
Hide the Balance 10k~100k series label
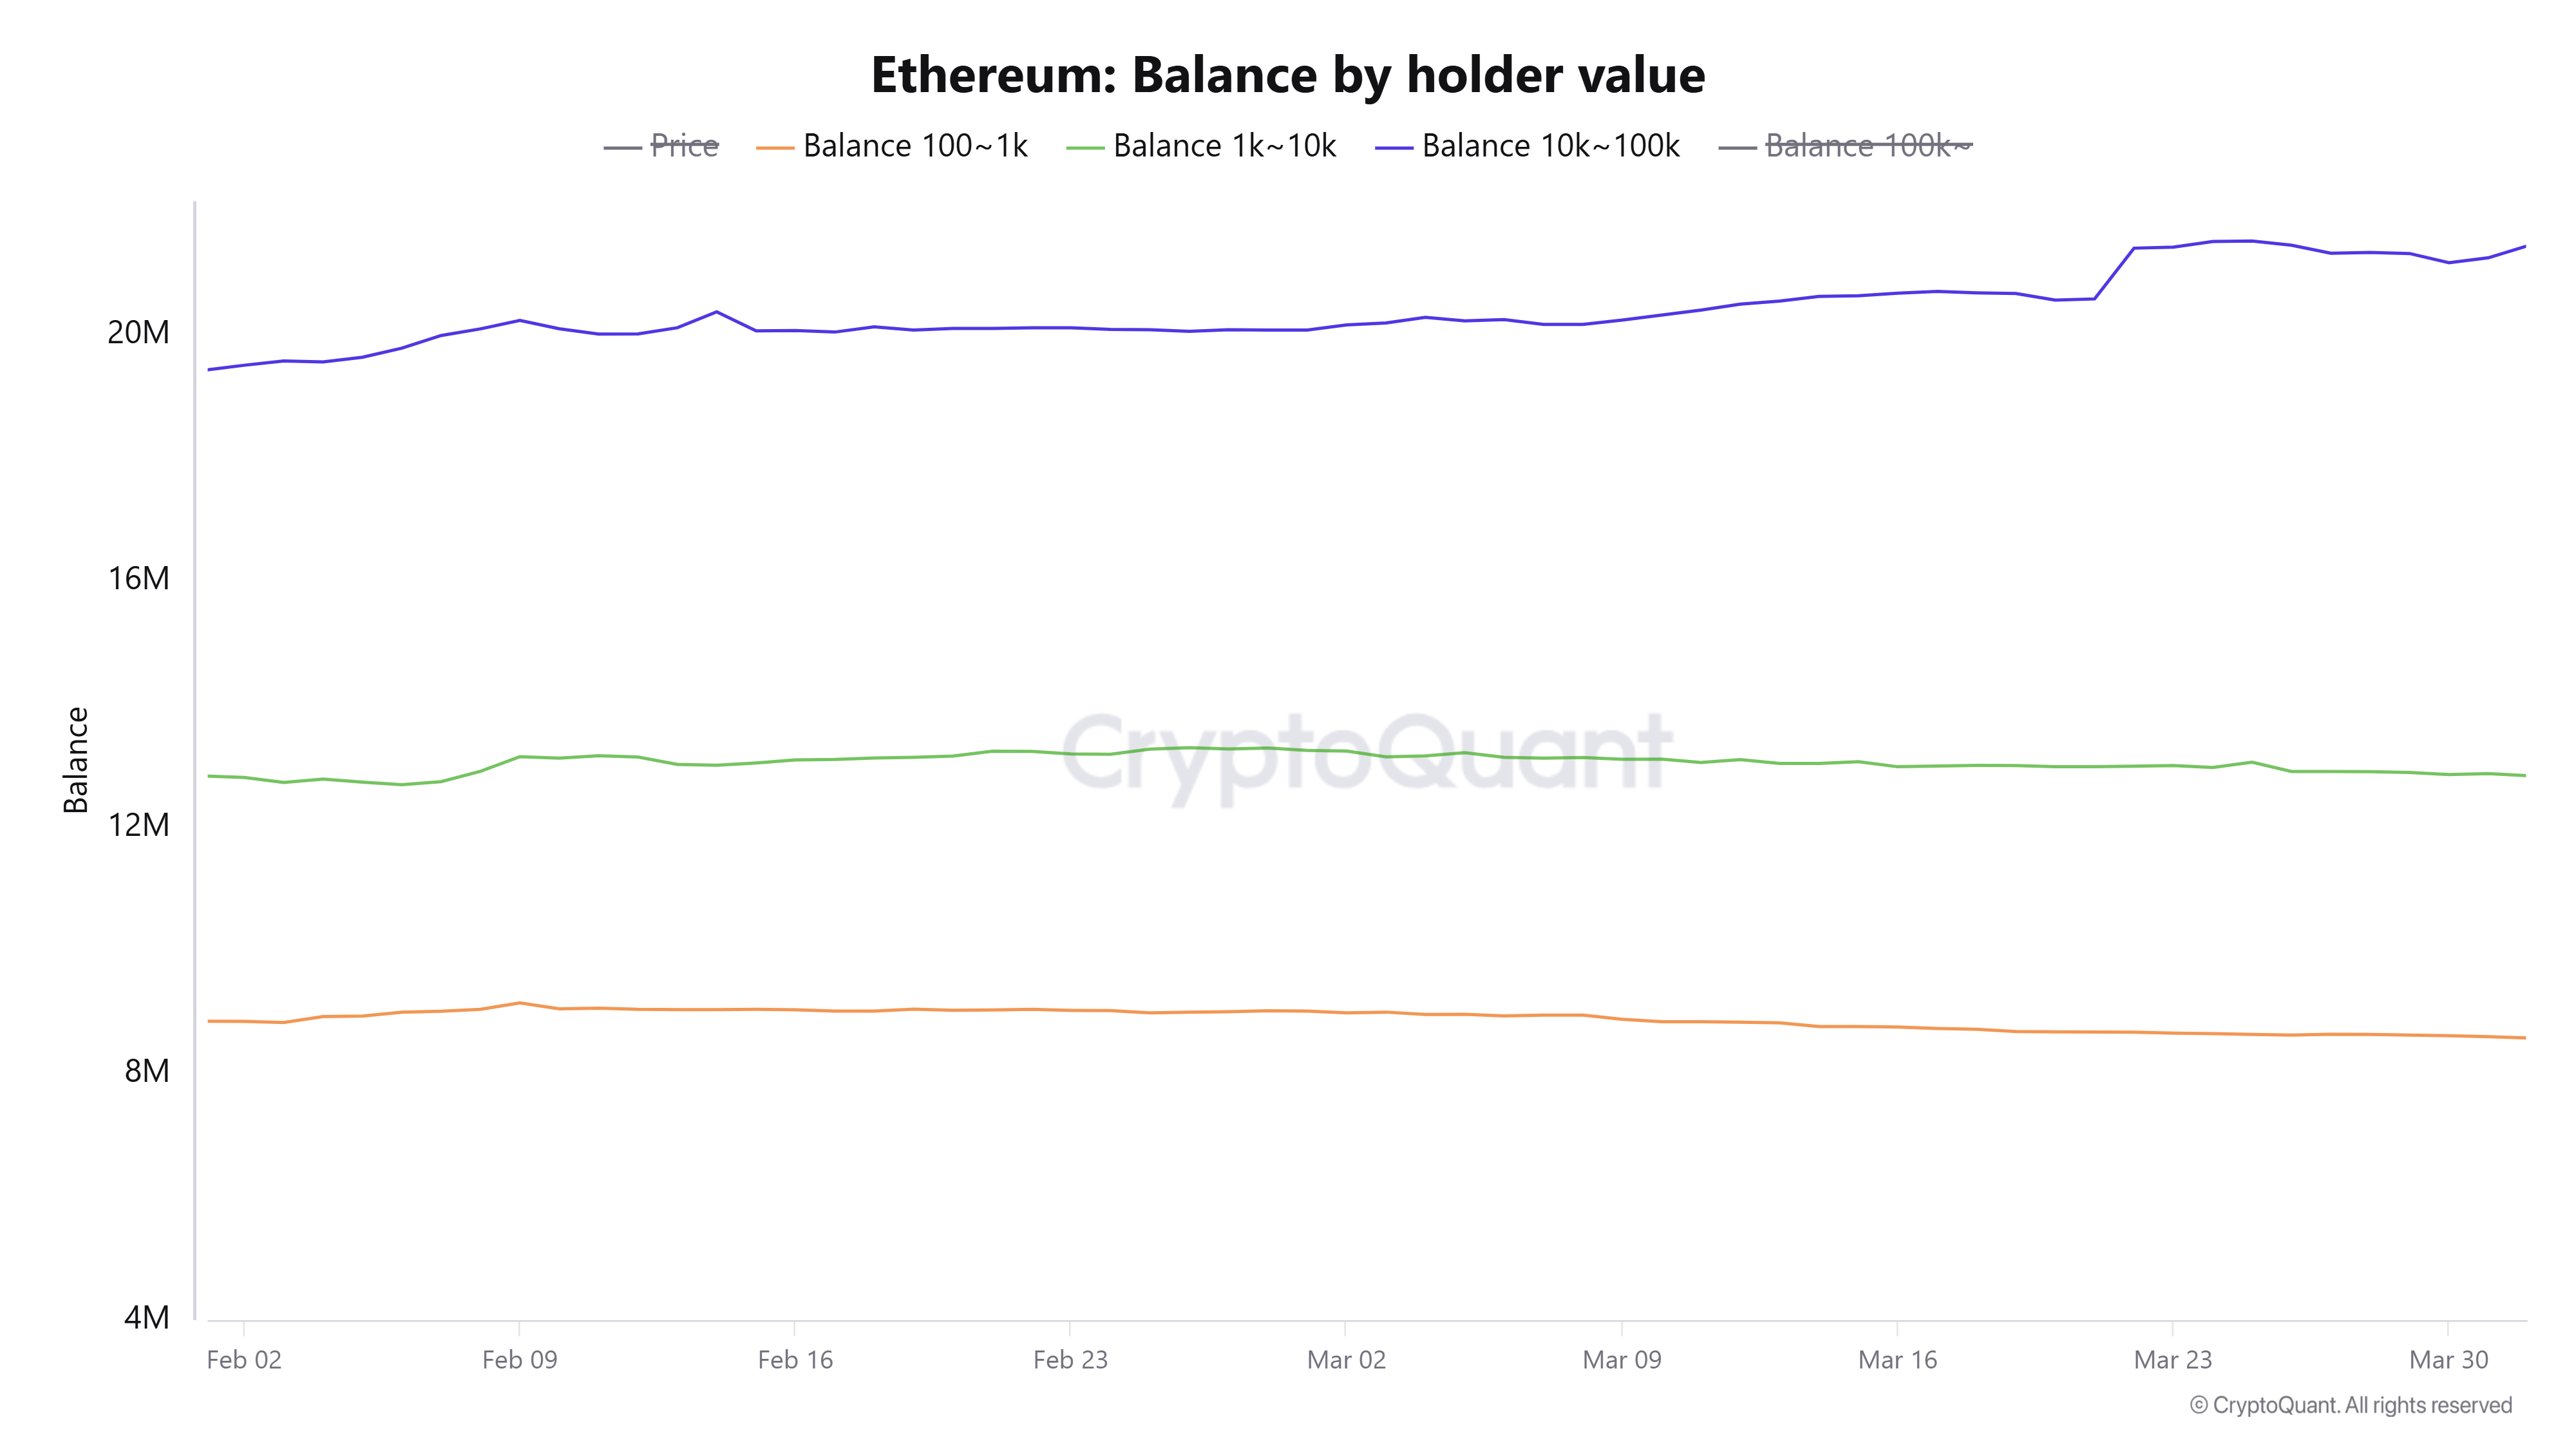[x=1550, y=146]
